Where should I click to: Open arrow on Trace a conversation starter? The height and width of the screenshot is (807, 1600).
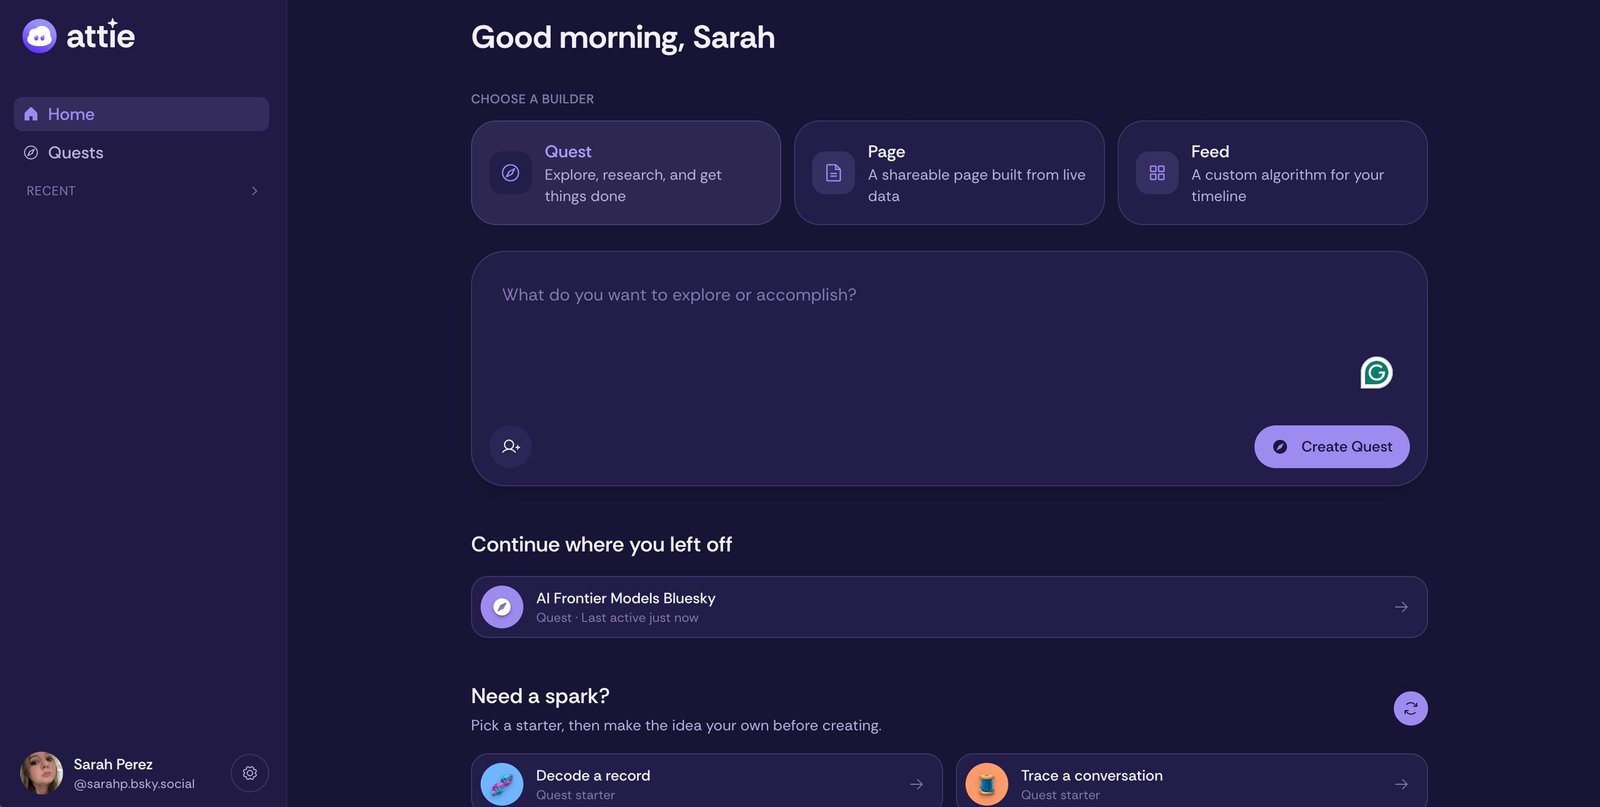(x=1401, y=784)
